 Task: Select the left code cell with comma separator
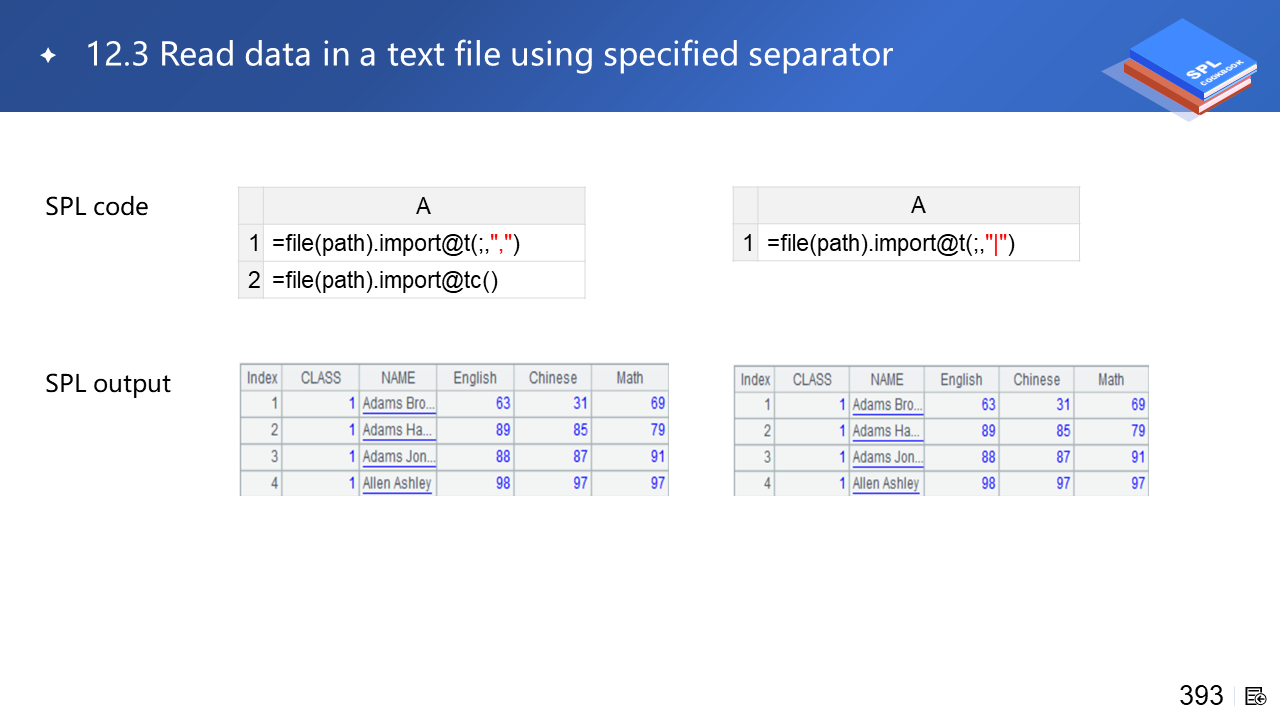tap(424, 243)
